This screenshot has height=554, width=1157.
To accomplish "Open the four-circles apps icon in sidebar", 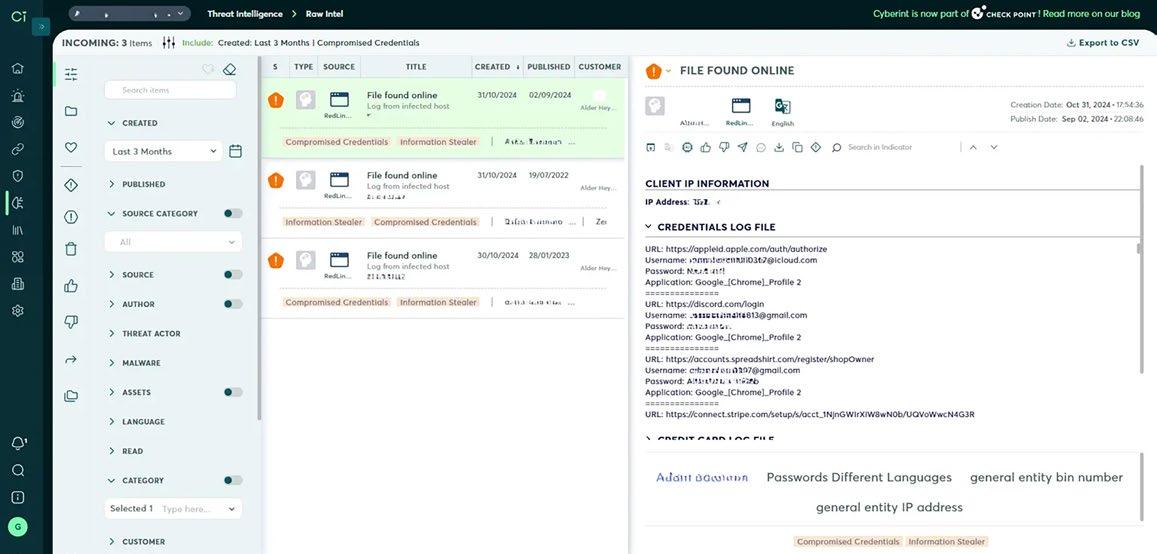I will tap(18, 257).
